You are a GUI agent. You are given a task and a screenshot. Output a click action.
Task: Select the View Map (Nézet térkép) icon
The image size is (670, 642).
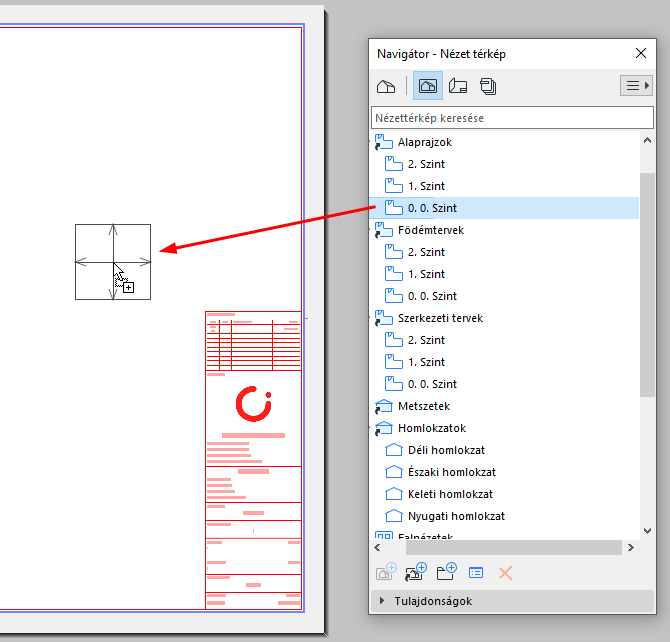pos(428,86)
